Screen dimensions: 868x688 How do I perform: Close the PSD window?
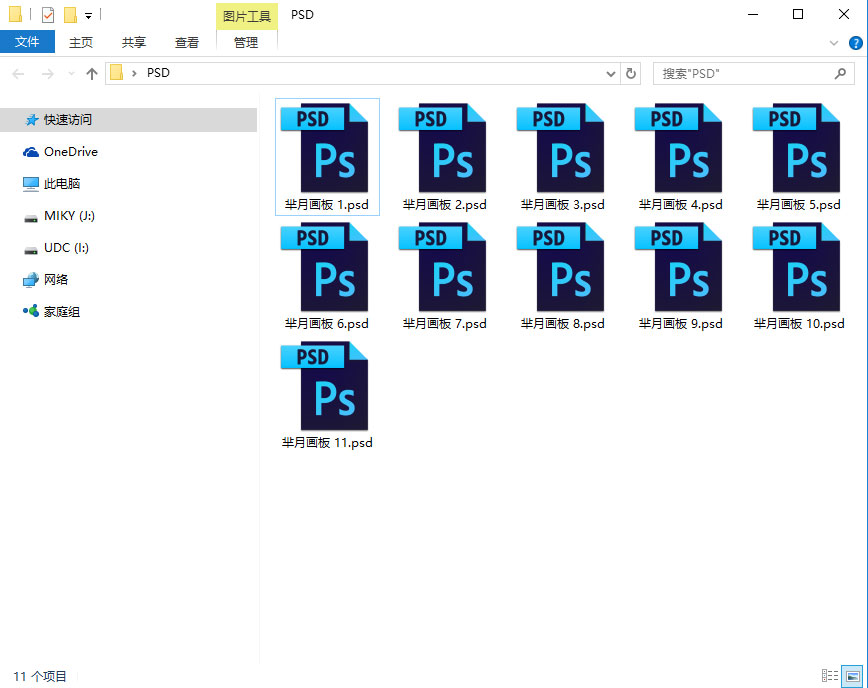point(844,14)
